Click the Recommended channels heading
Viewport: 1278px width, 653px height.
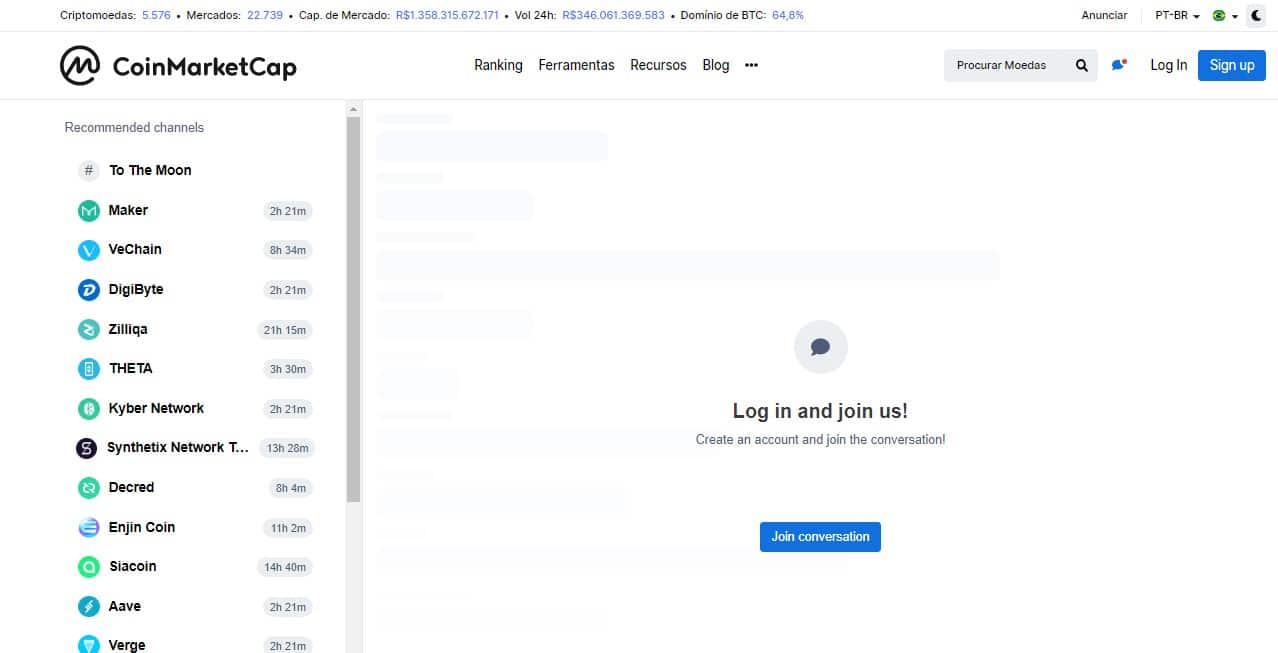(134, 127)
